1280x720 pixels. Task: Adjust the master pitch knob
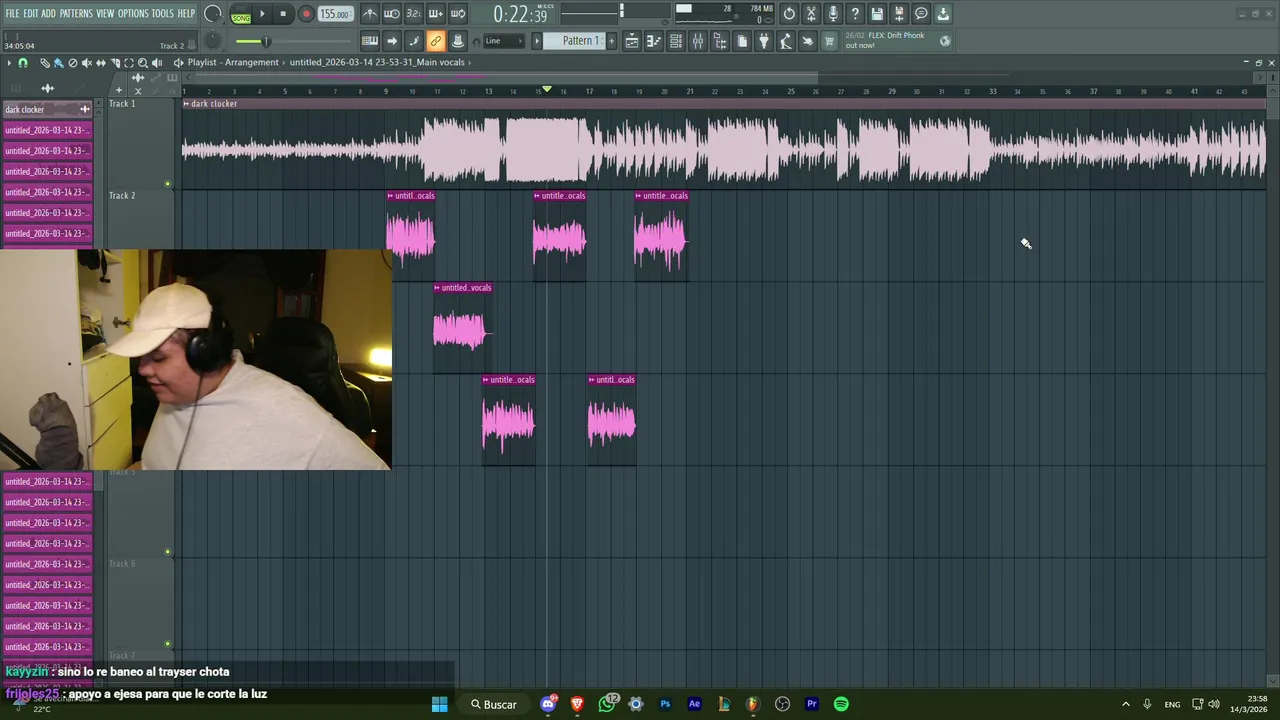(213, 41)
